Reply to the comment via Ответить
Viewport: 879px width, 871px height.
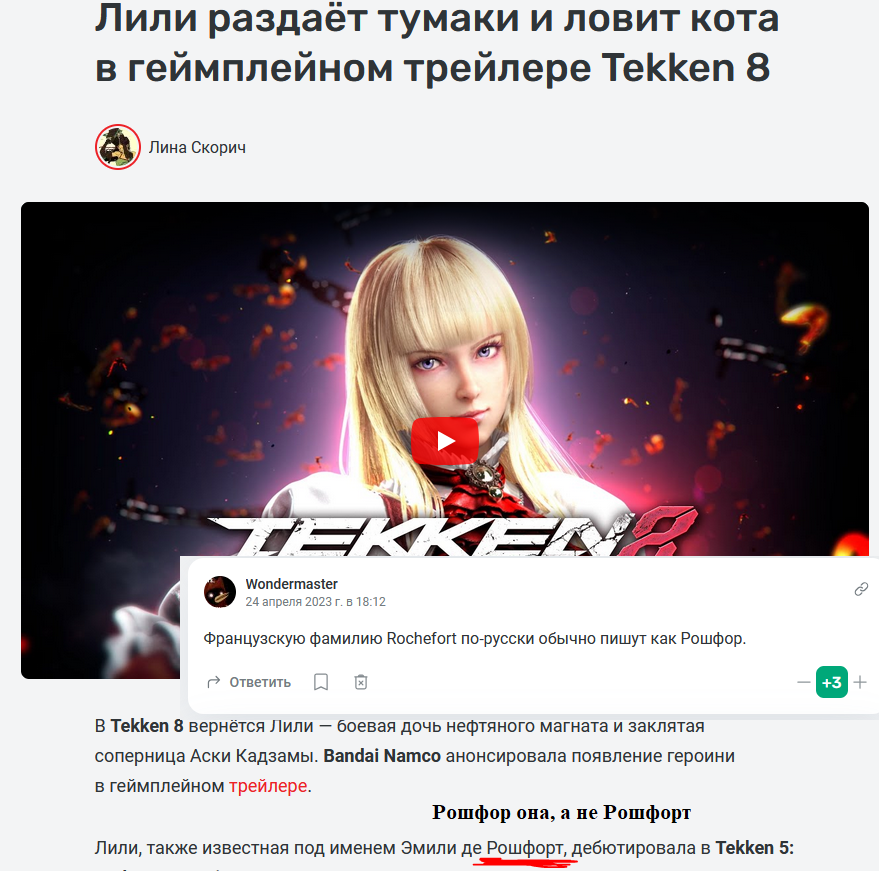coord(249,682)
